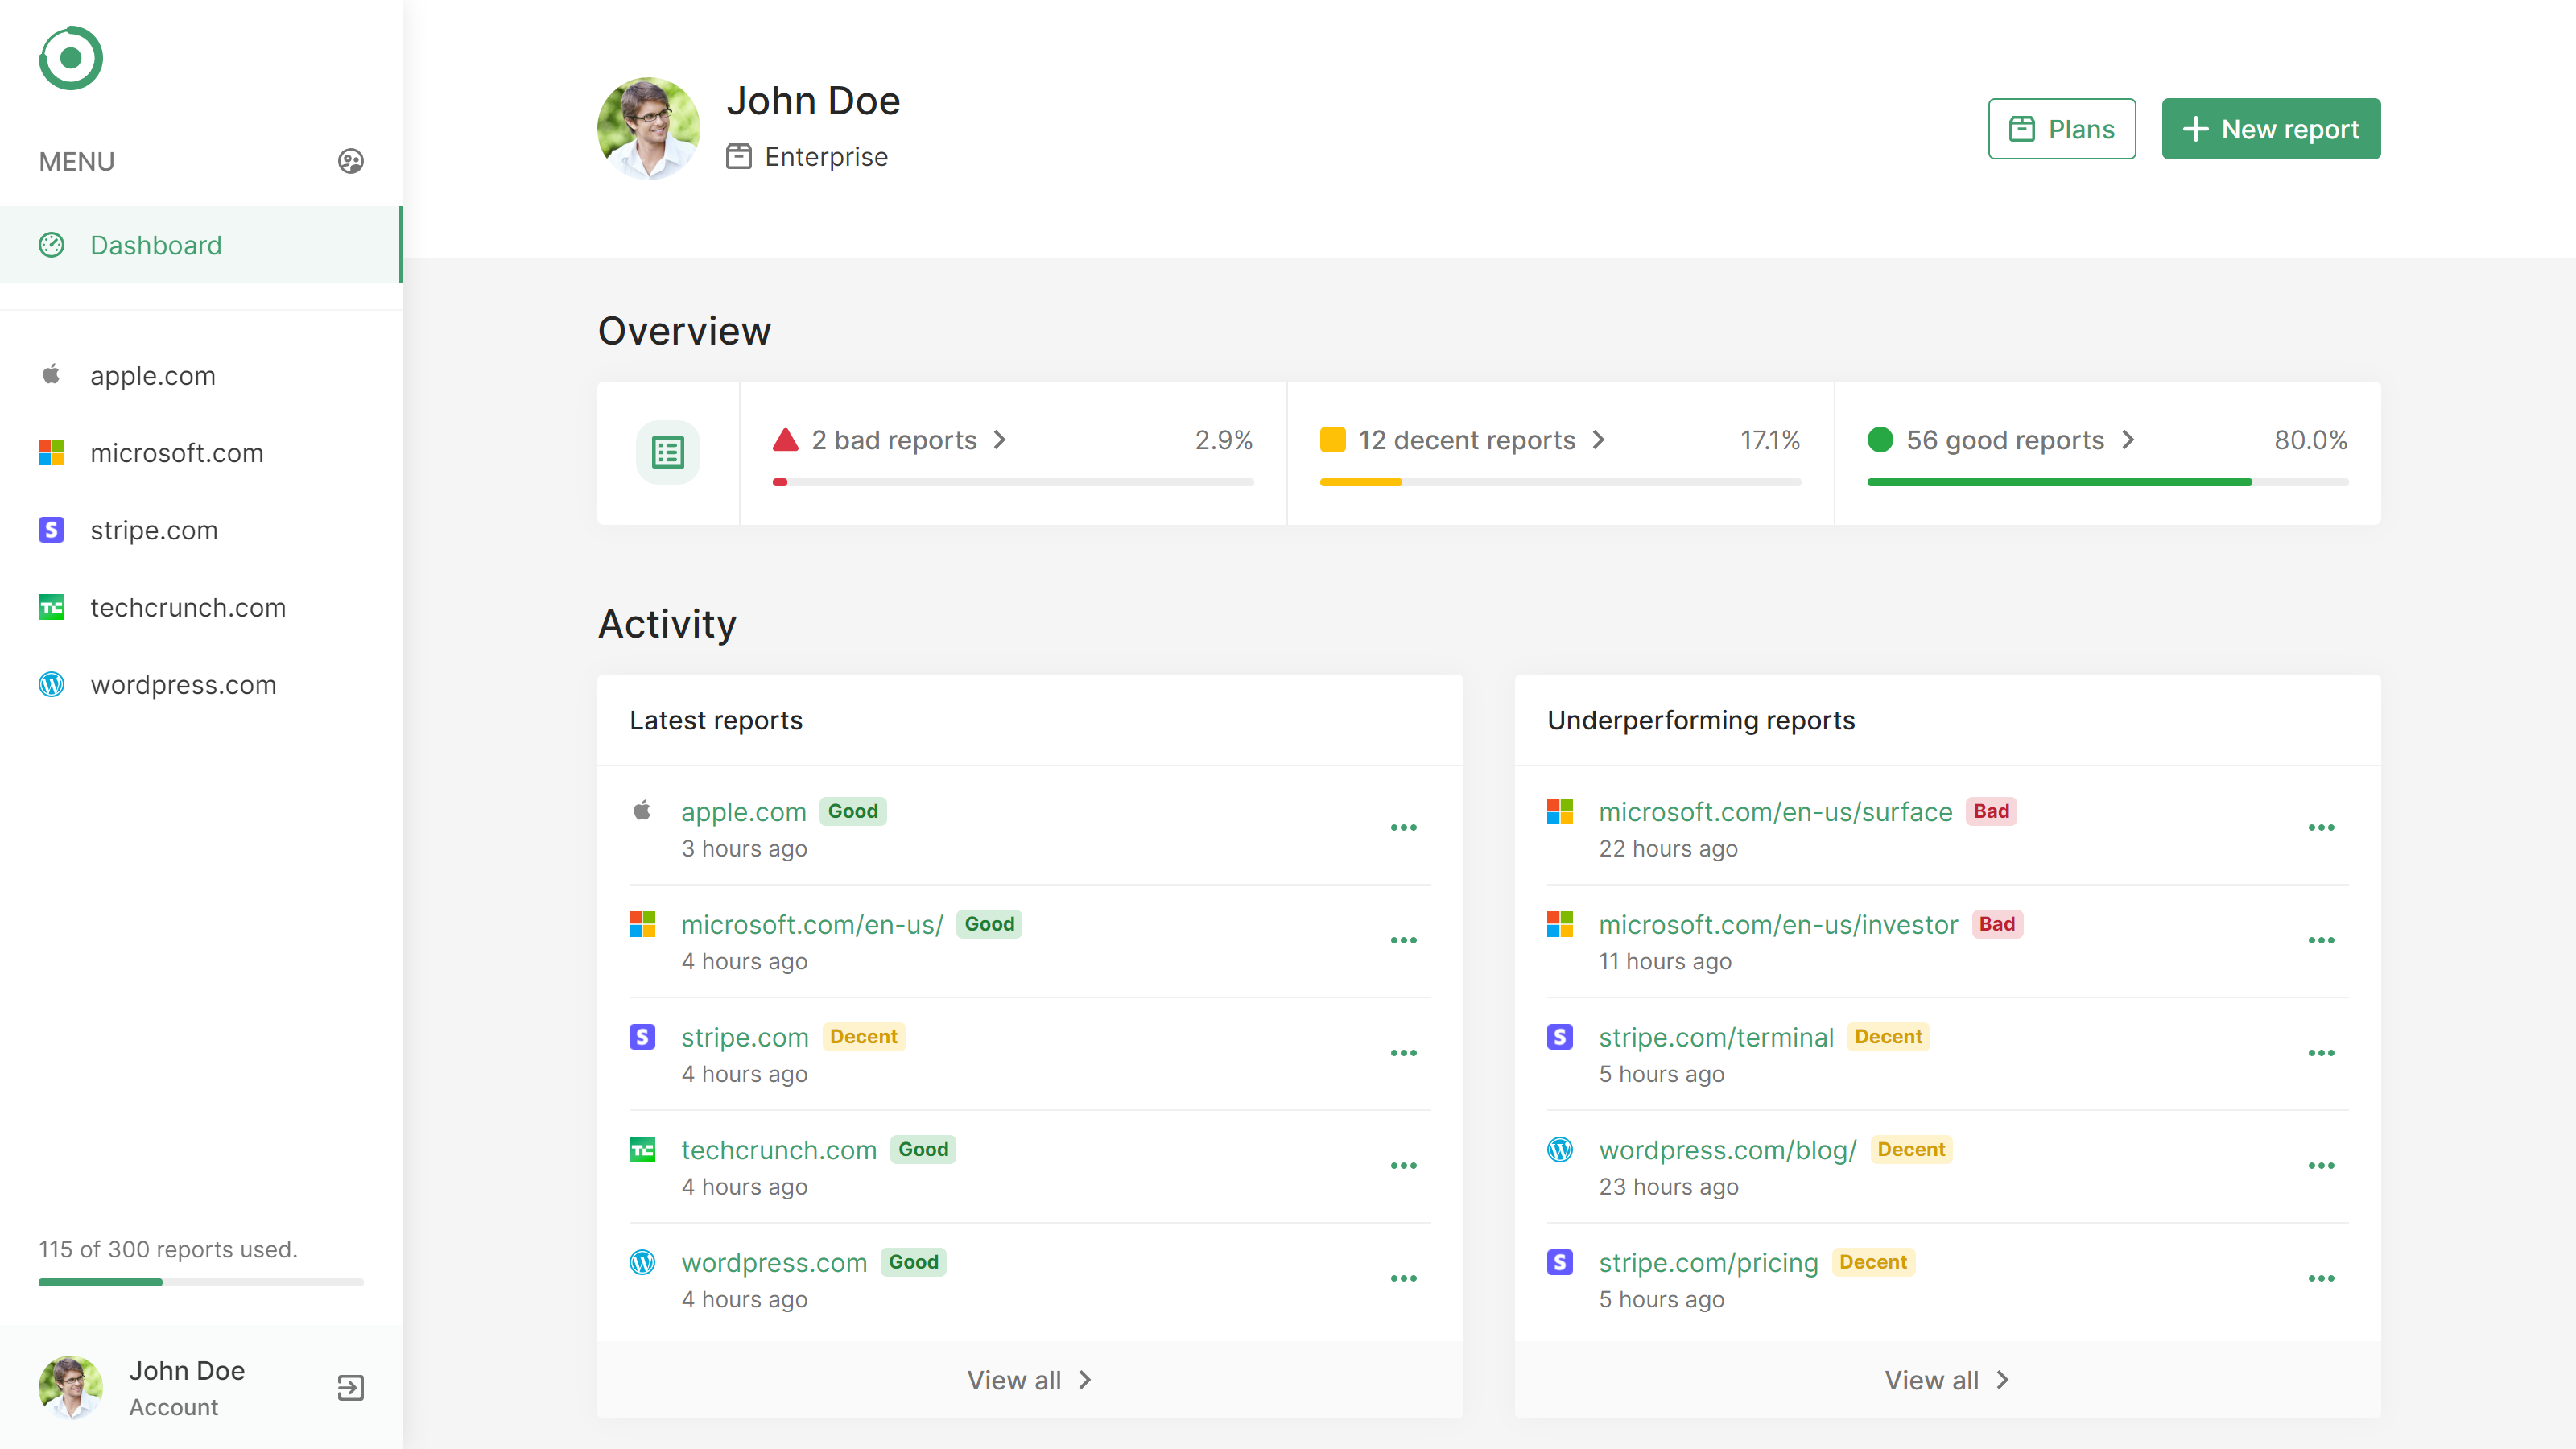Click the TechCrunch logo icon in sidebar
Screen dimensions: 2576x1449
click(51, 607)
